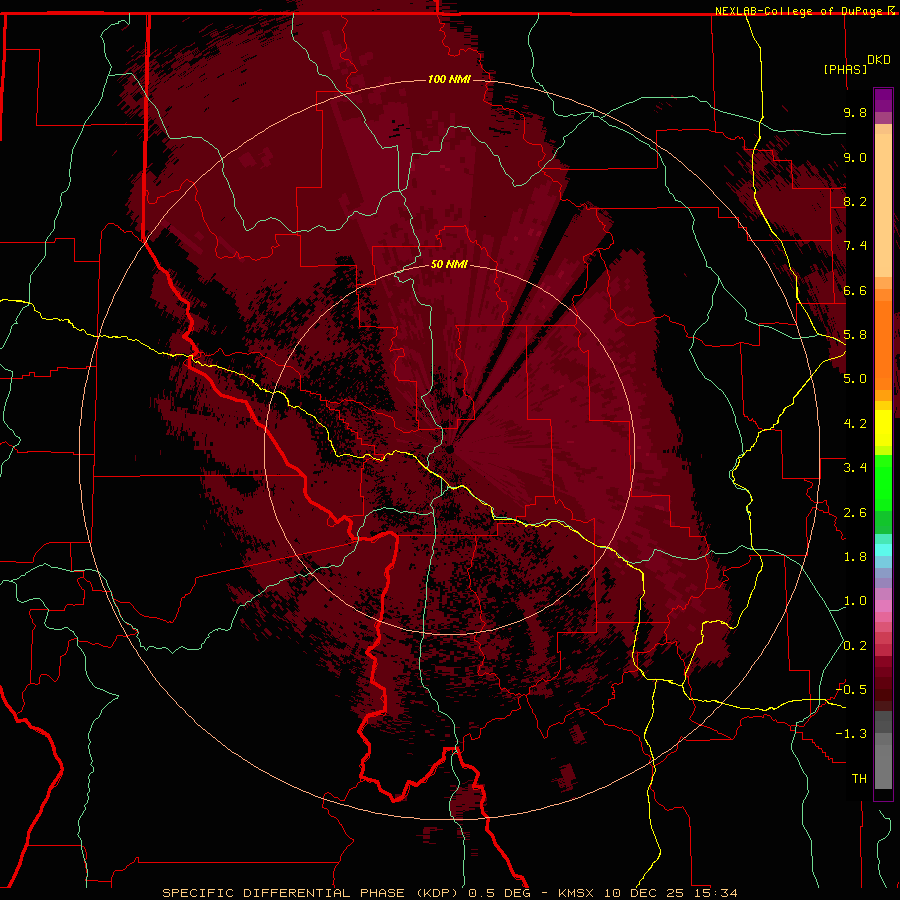The height and width of the screenshot is (900, 900).
Task: Pick the purple segment at the top of the color bar
Action: click(x=883, y=100)
